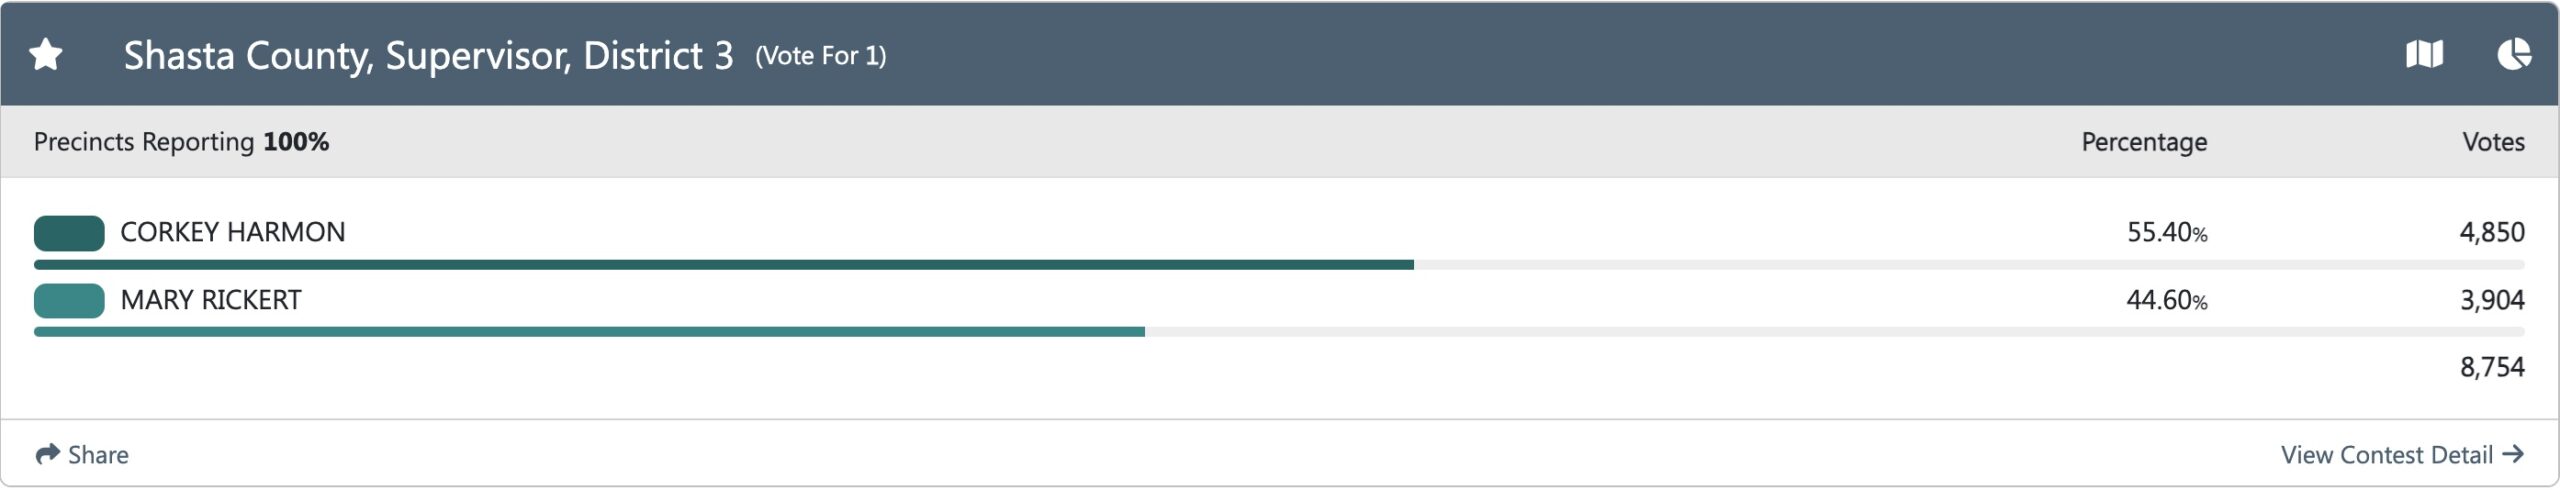Click the Precincts Reporting 100% label
The width and height of the screenshot is (2560, 490).
[x=181, y=142]
